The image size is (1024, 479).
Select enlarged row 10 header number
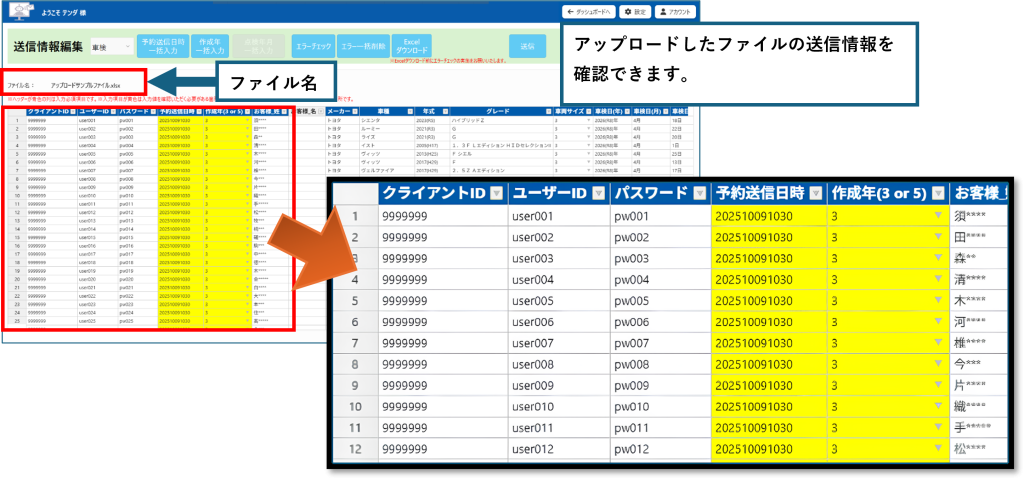click(x=355, y=407)
